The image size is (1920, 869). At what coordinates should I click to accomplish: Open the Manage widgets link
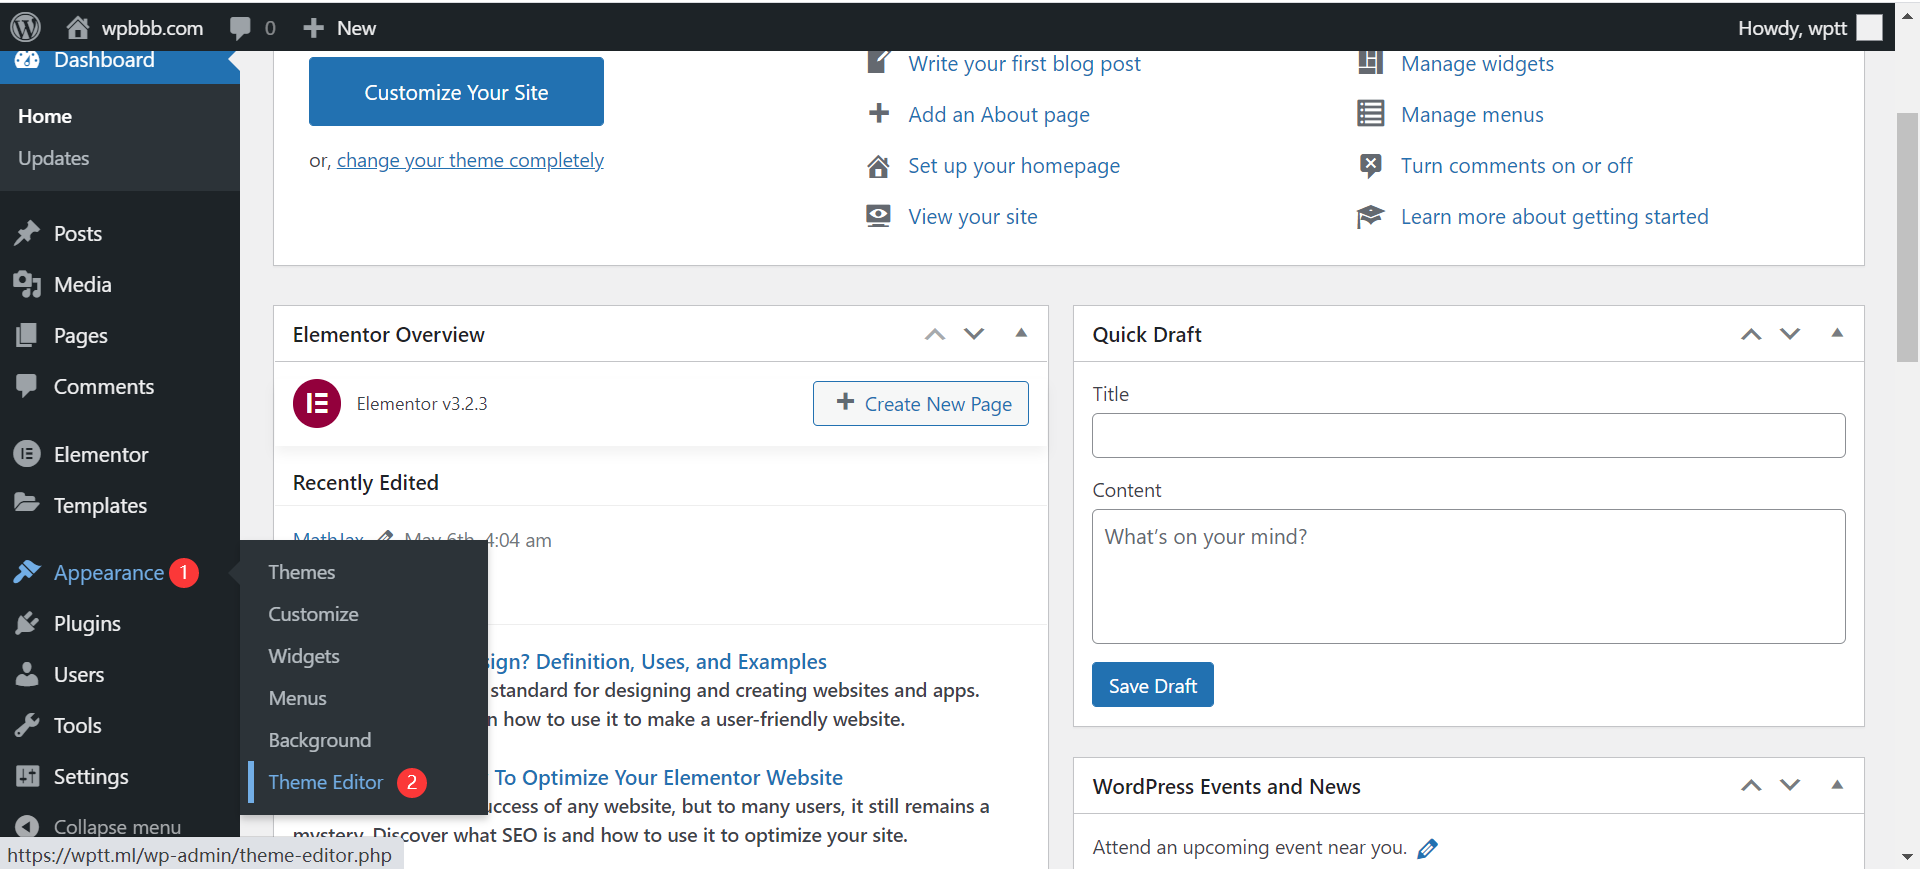coord(1477,63)
